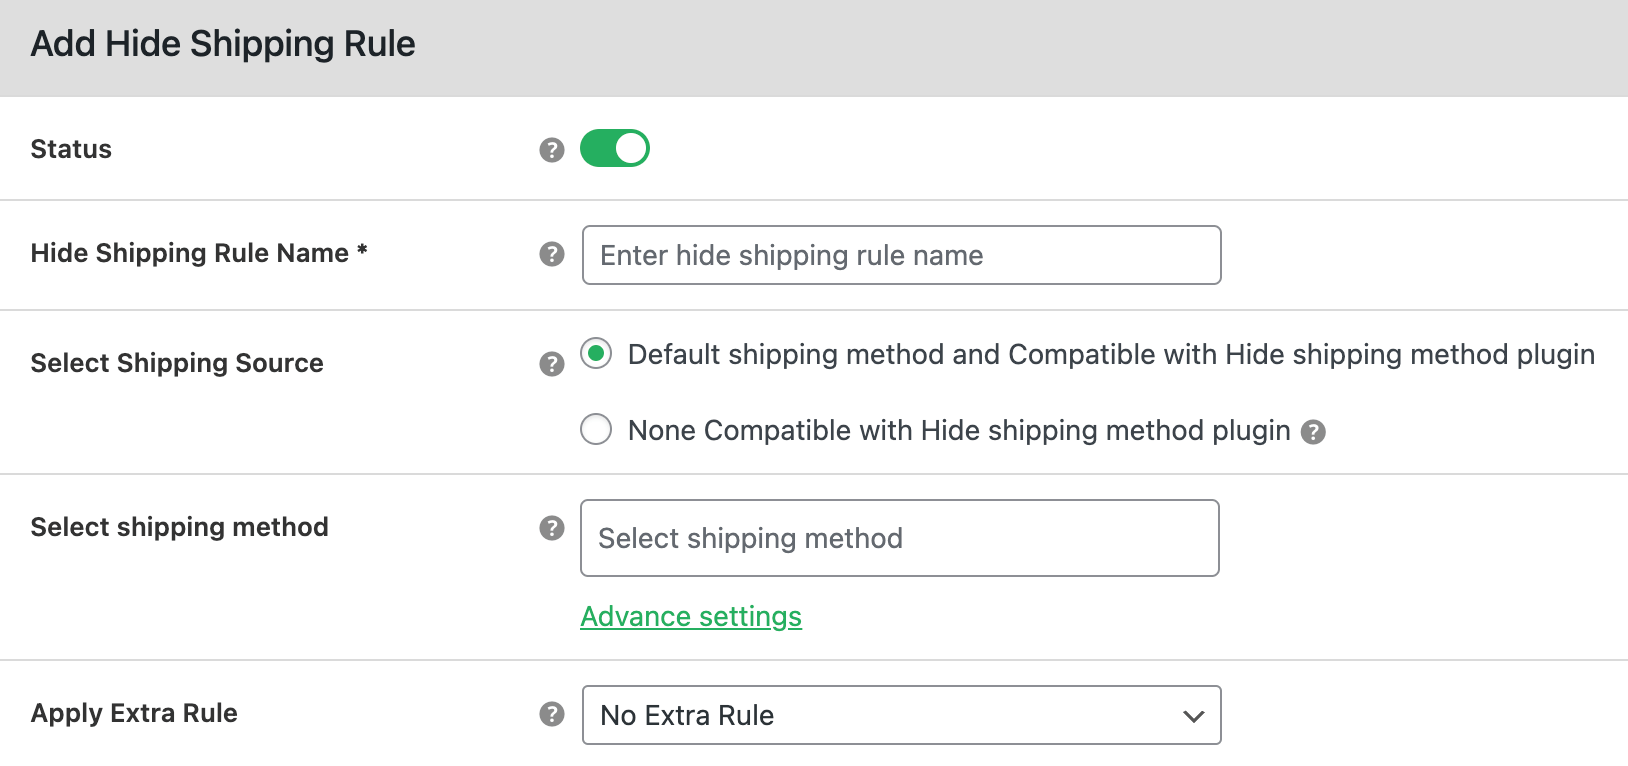Click the question mark after None Compatible option
The width and height of the screenshot is (1628, 766).
(1315, 431)
